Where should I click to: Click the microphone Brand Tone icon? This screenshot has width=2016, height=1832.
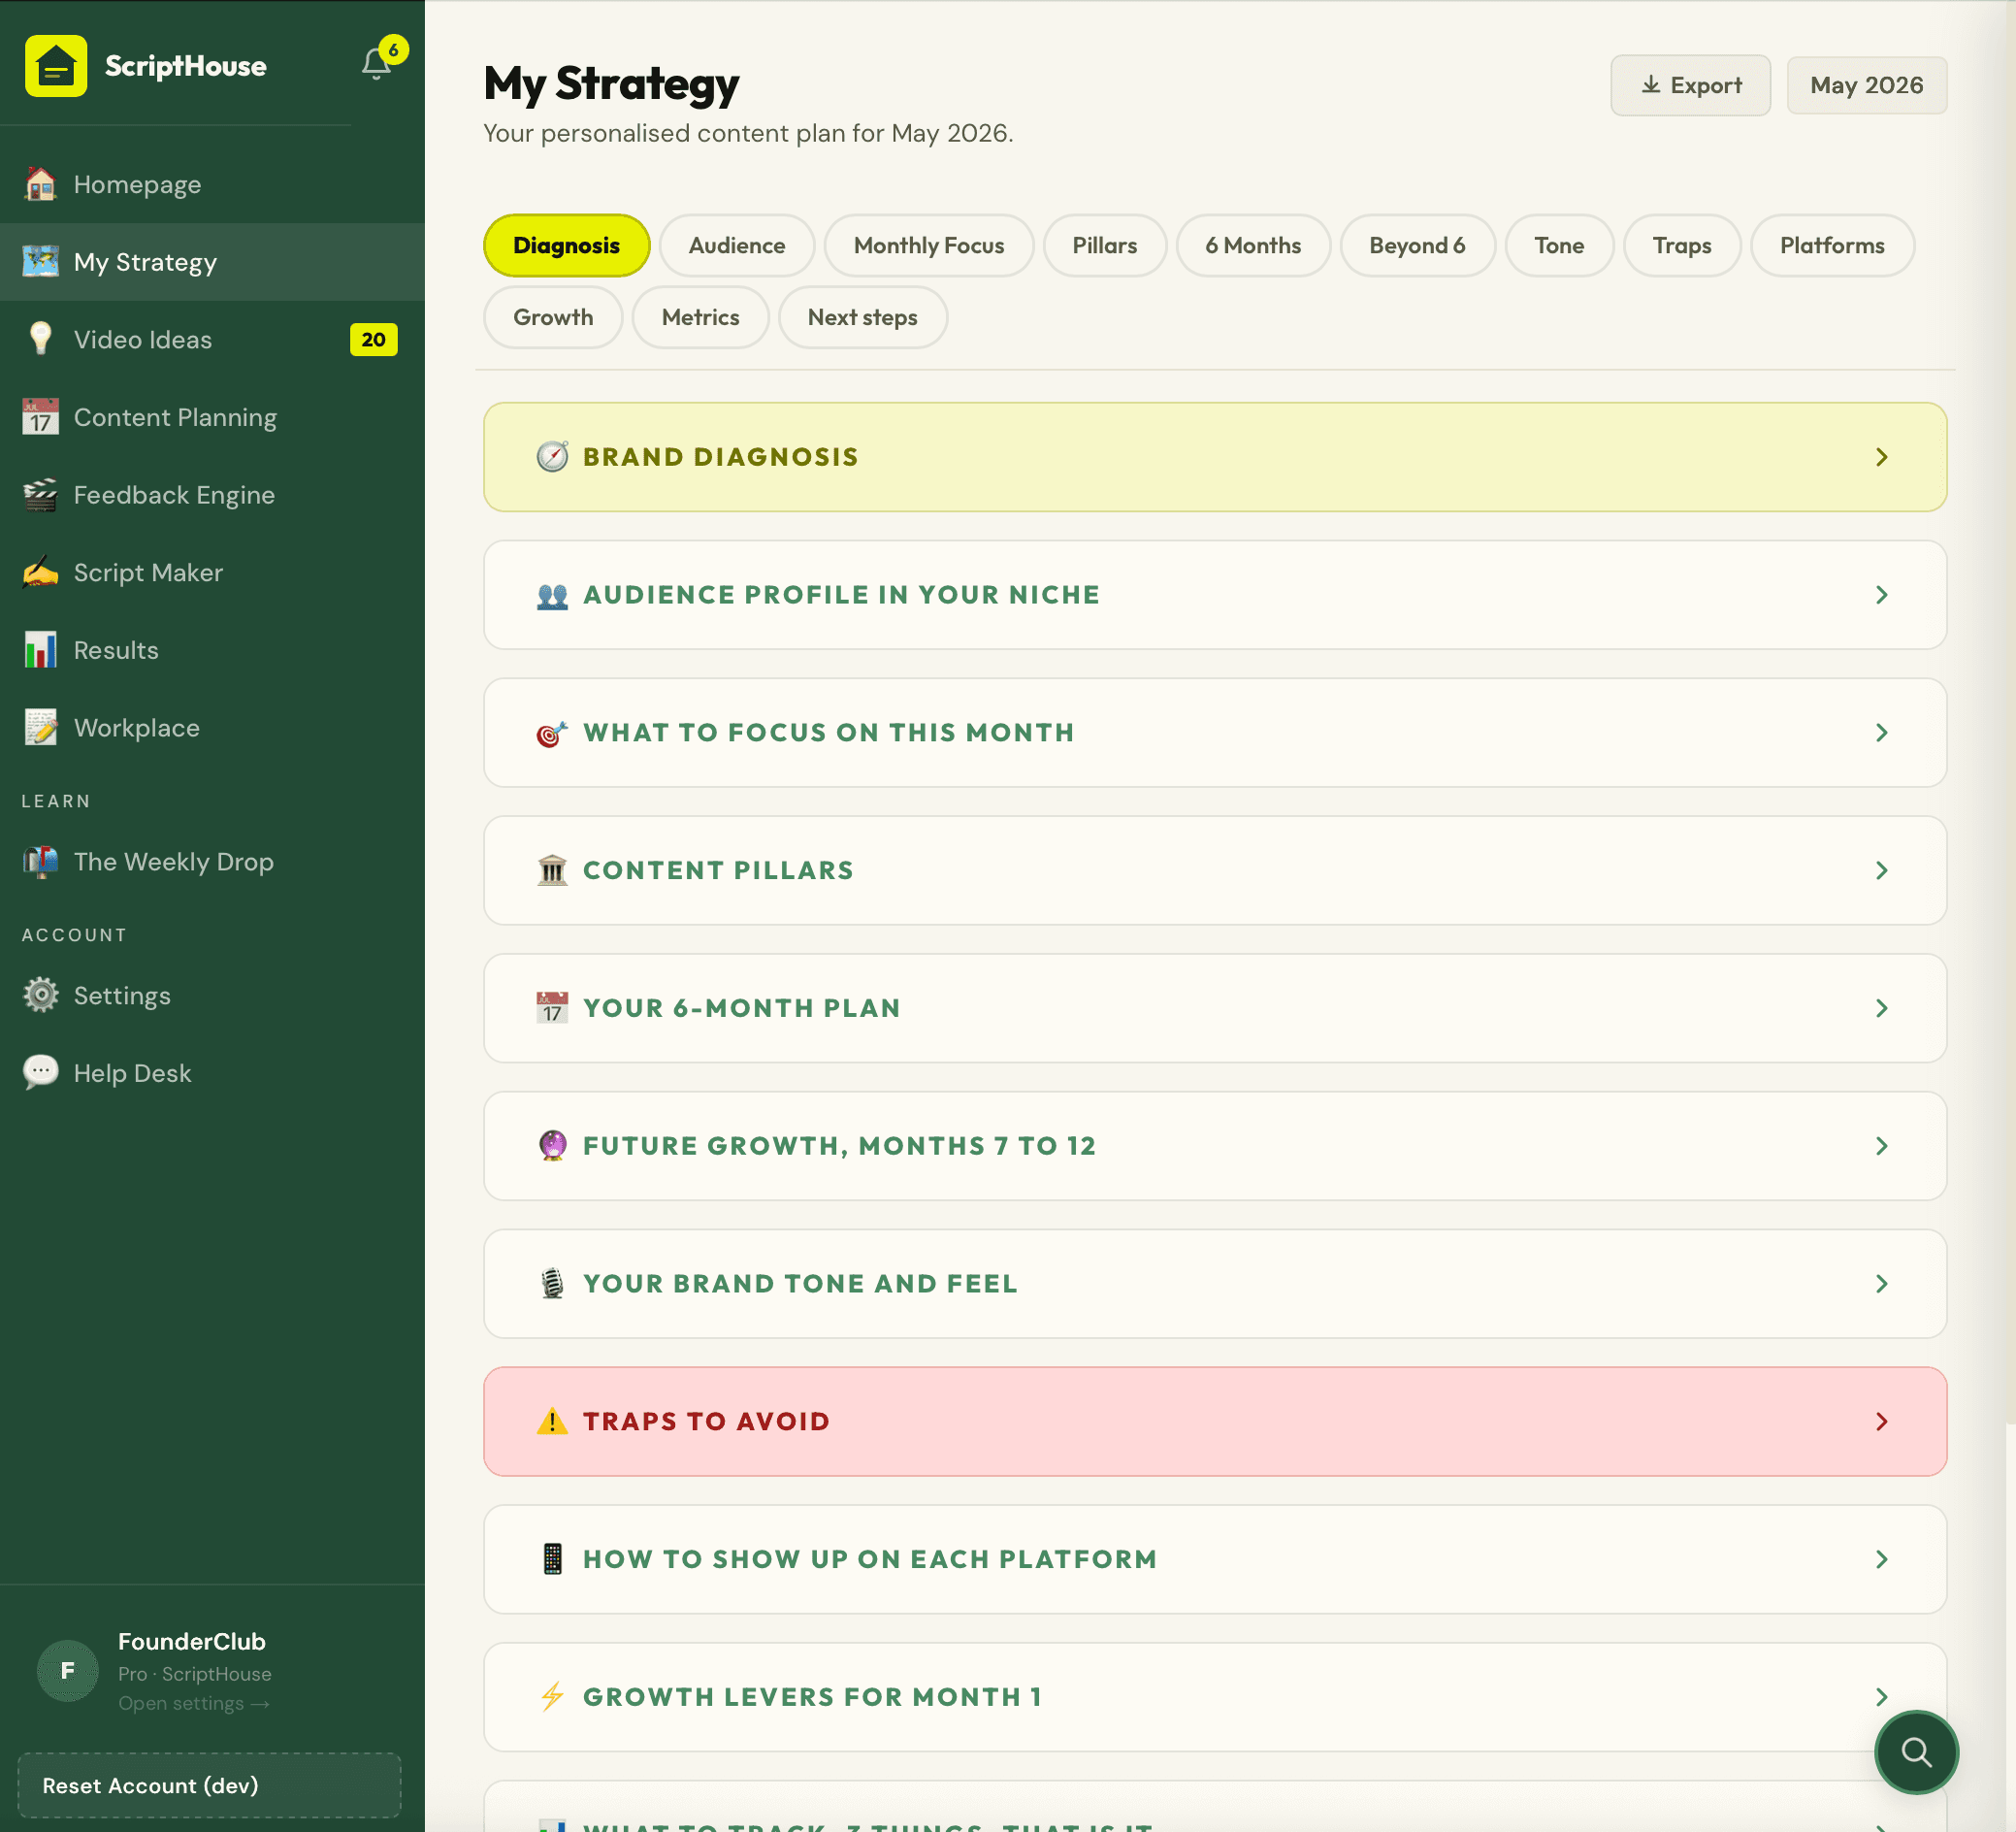coord(552,1284)
